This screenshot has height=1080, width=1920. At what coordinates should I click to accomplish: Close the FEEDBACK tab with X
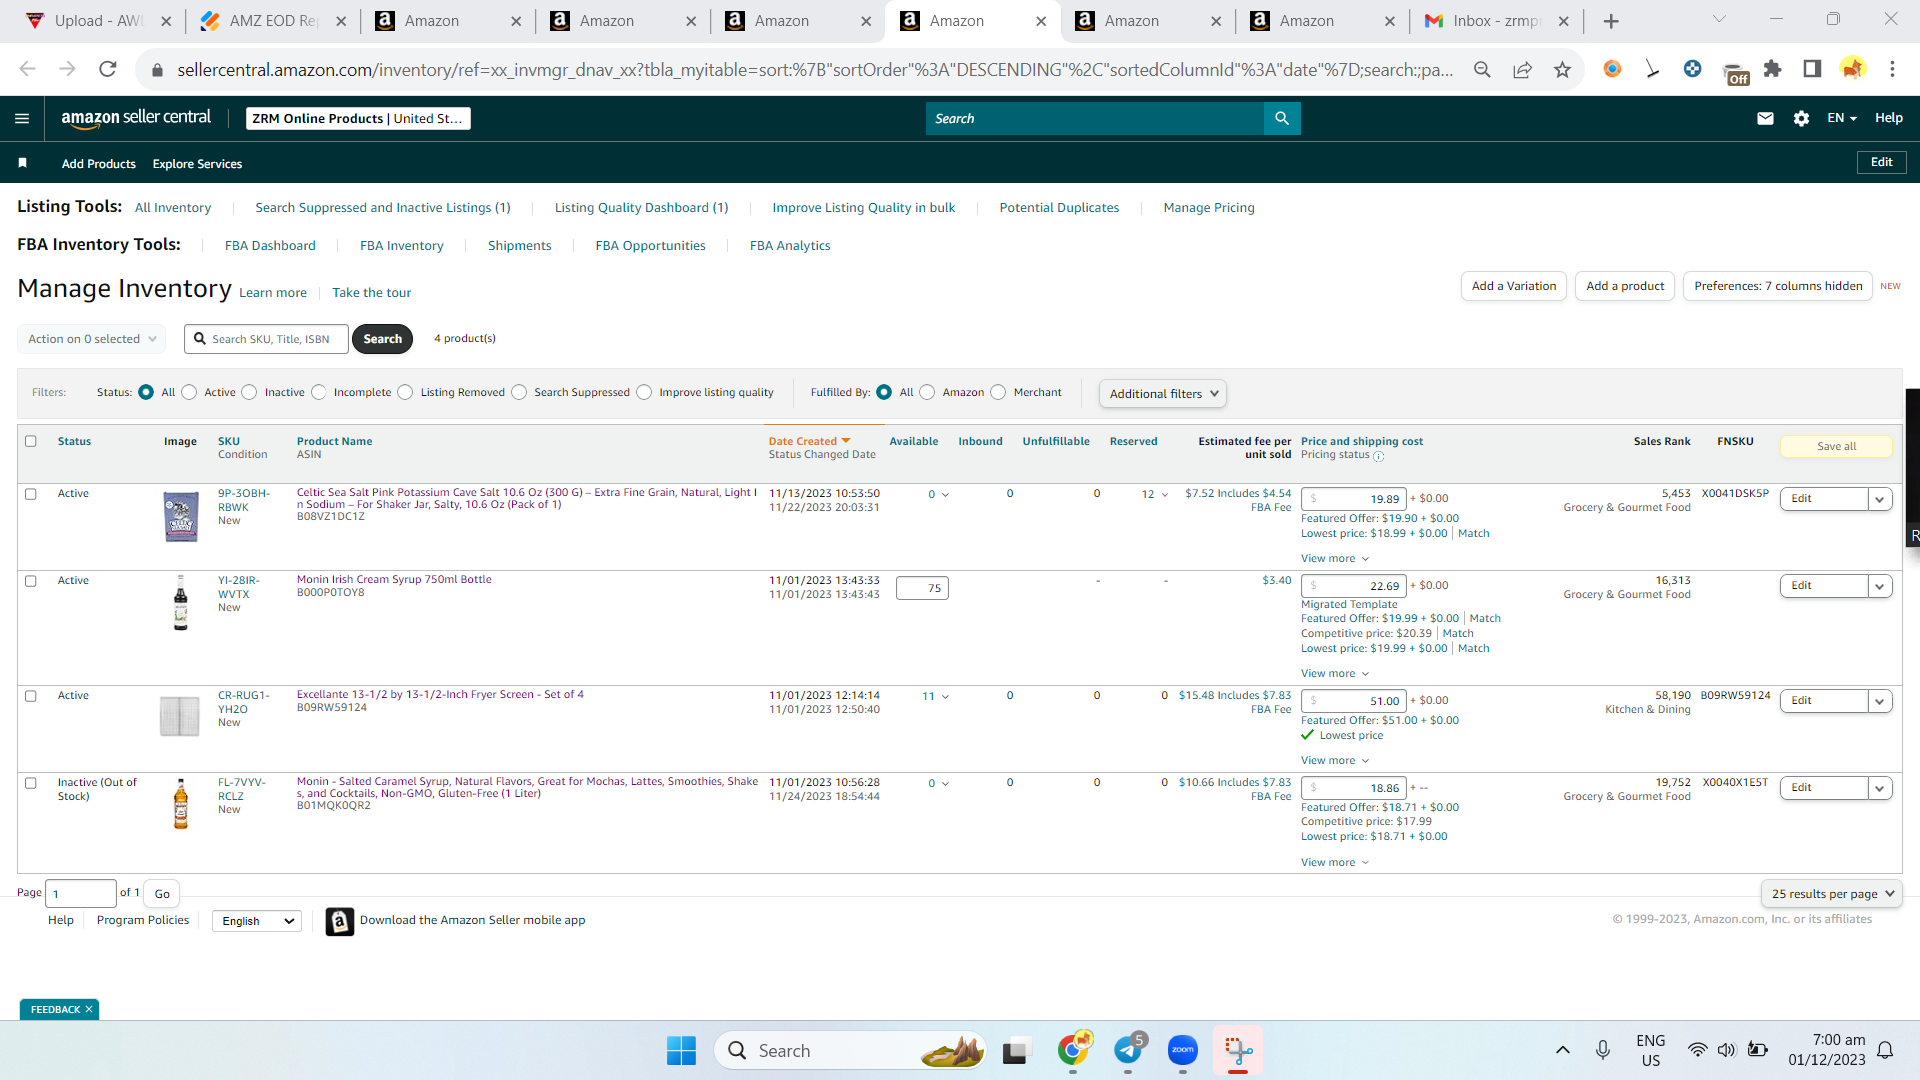tap(89, 1009)
